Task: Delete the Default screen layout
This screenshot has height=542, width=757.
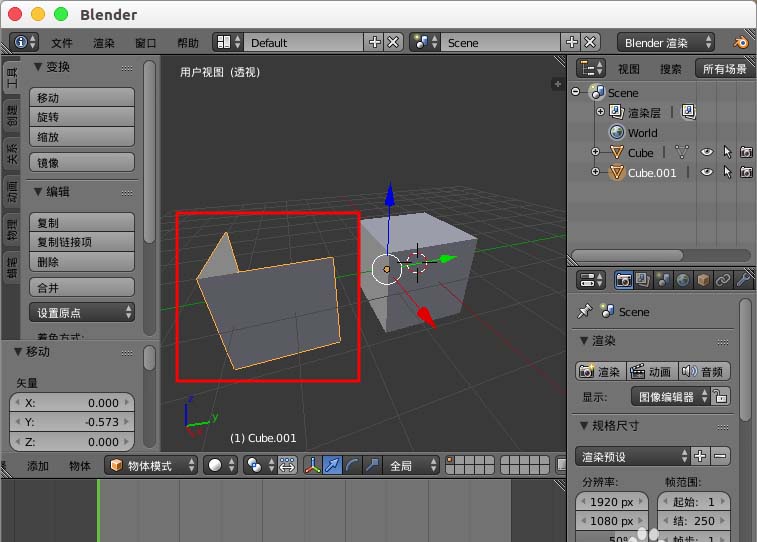Action: (x=393, y=42)
